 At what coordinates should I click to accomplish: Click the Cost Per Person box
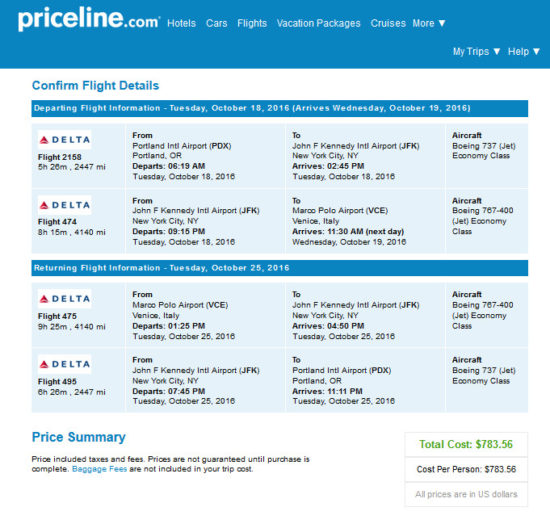coord(466,469)
